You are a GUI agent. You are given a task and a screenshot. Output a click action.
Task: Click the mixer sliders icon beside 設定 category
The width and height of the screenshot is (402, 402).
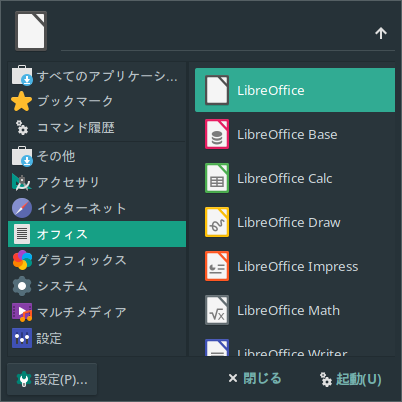22,338
